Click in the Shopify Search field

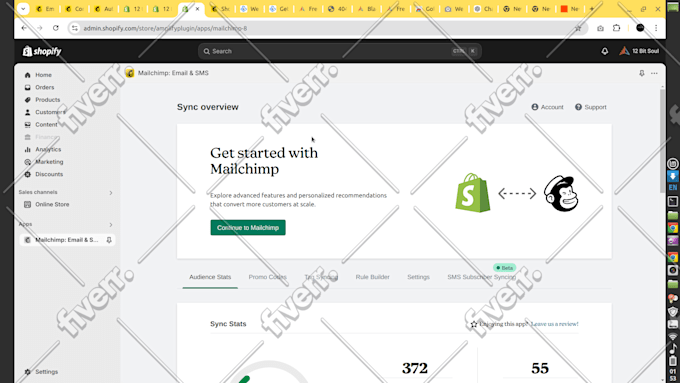tap(340, 51)
